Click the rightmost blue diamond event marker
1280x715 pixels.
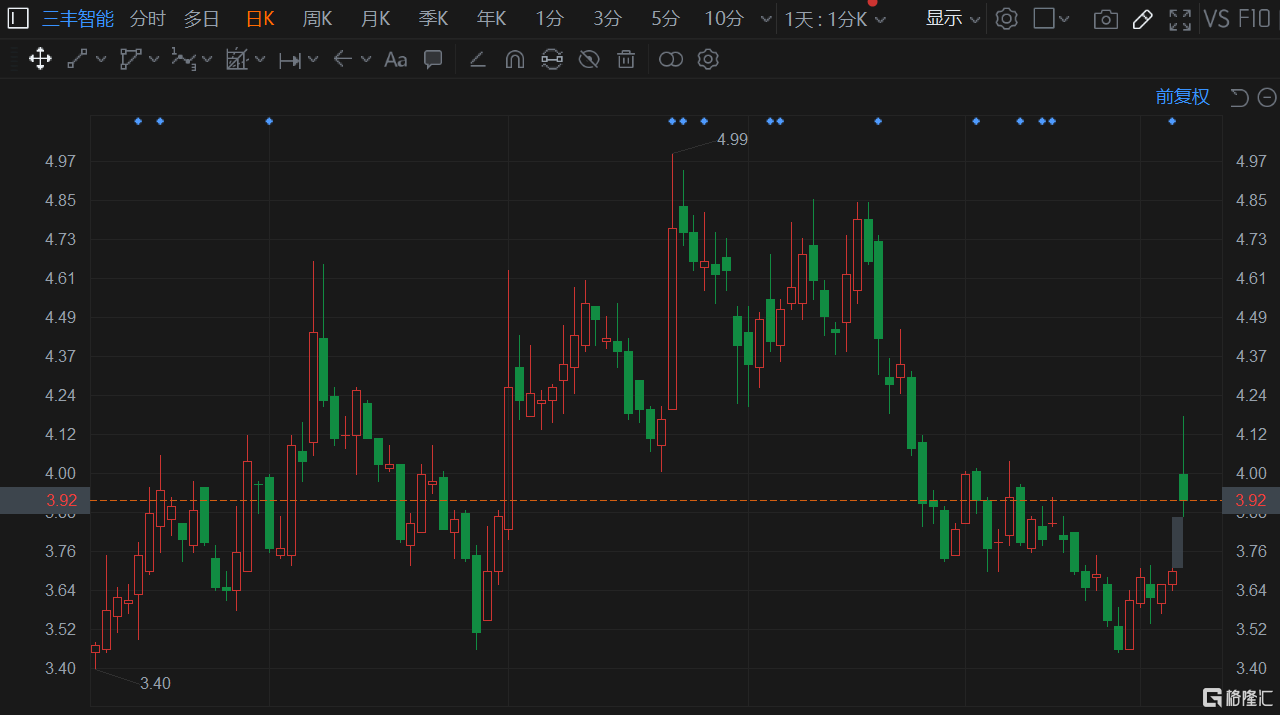[x=1172, y=121]
